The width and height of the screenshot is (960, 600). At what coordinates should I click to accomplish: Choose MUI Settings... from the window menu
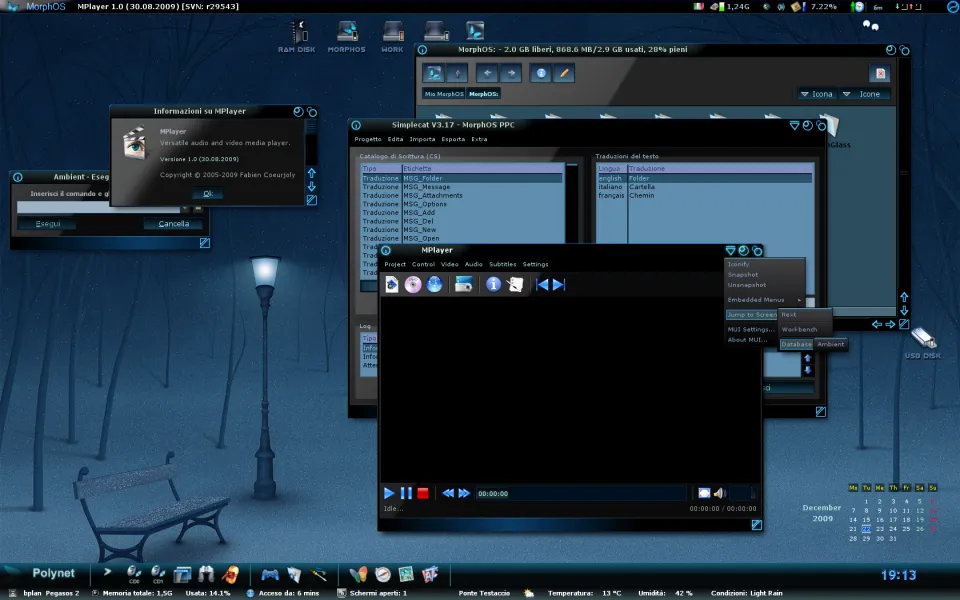pos(751,329)
